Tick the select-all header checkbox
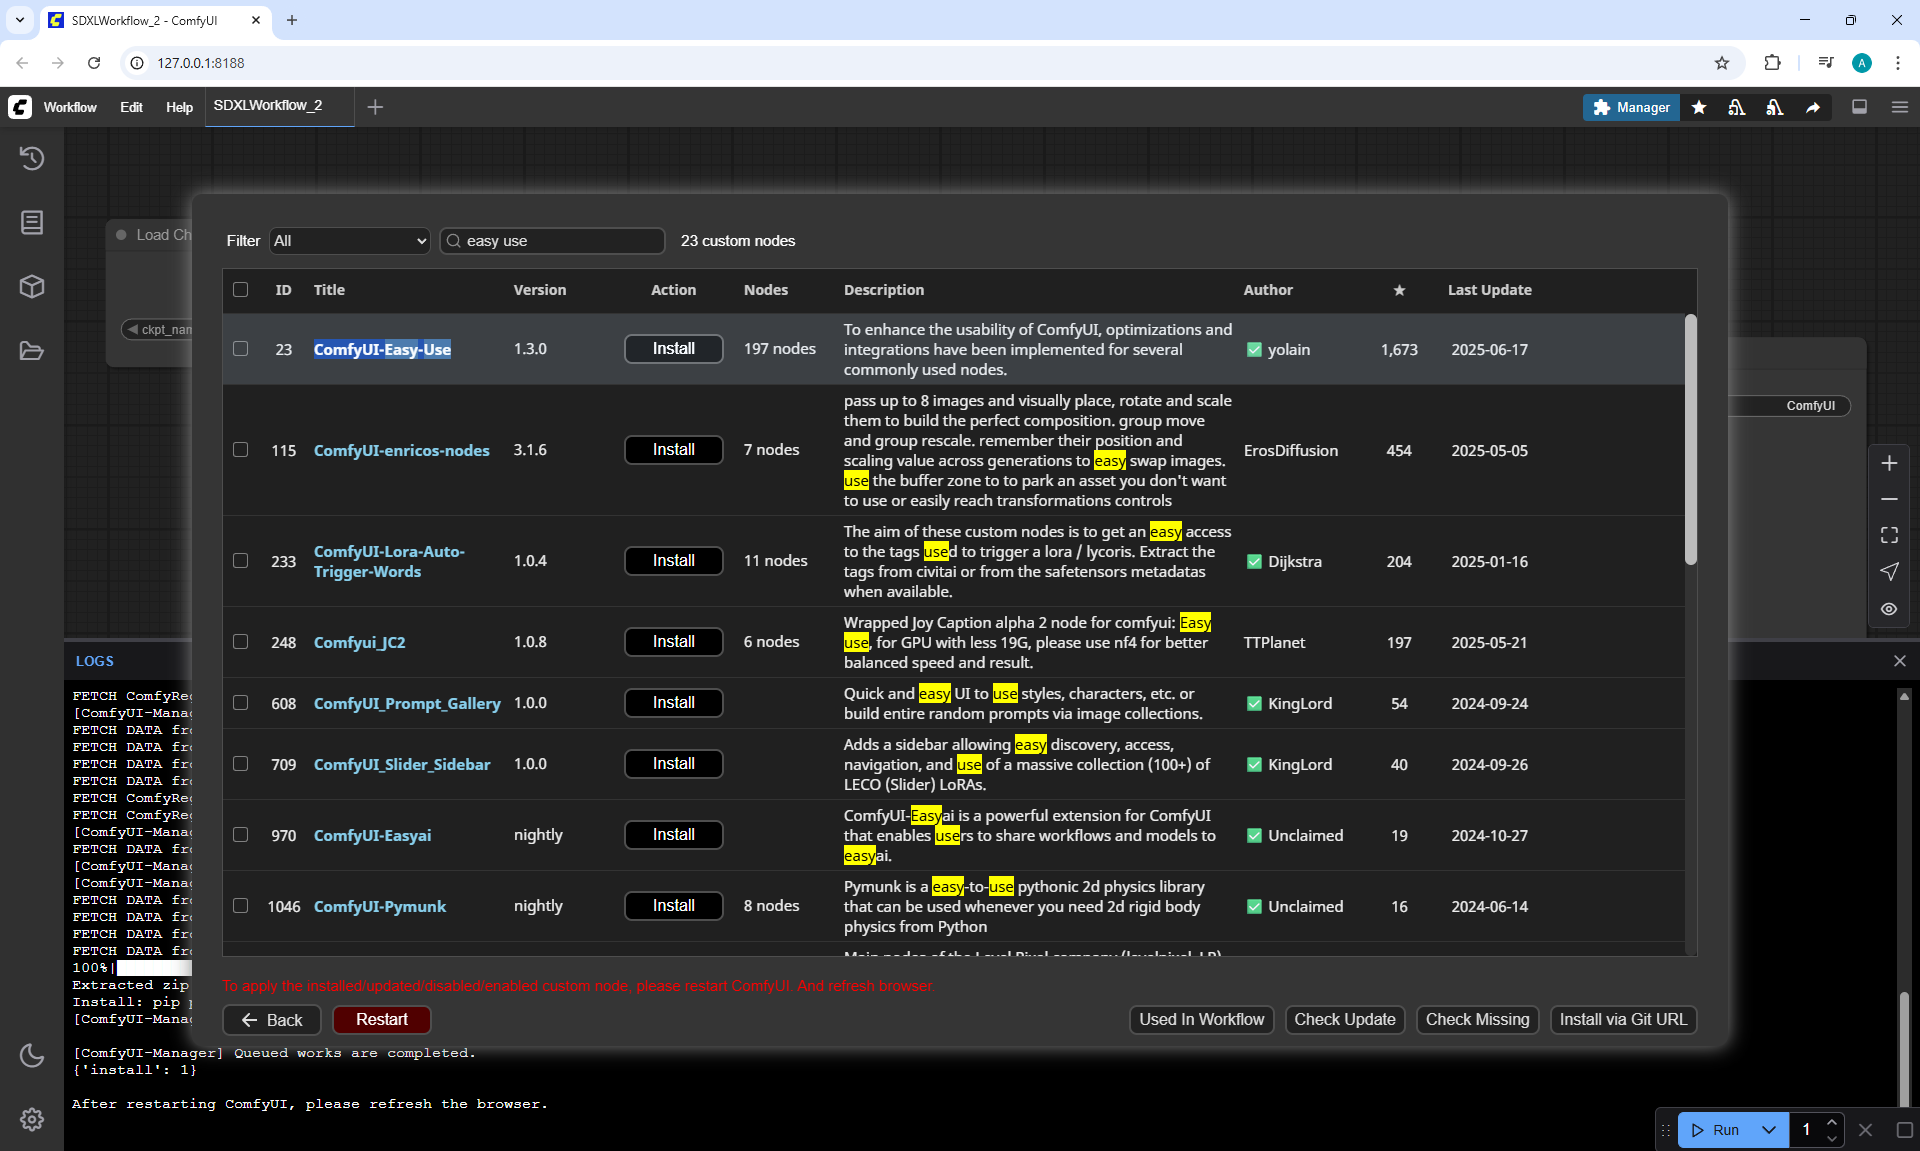The height and width of the screenshot is (1151, 1920). (240, 290)
